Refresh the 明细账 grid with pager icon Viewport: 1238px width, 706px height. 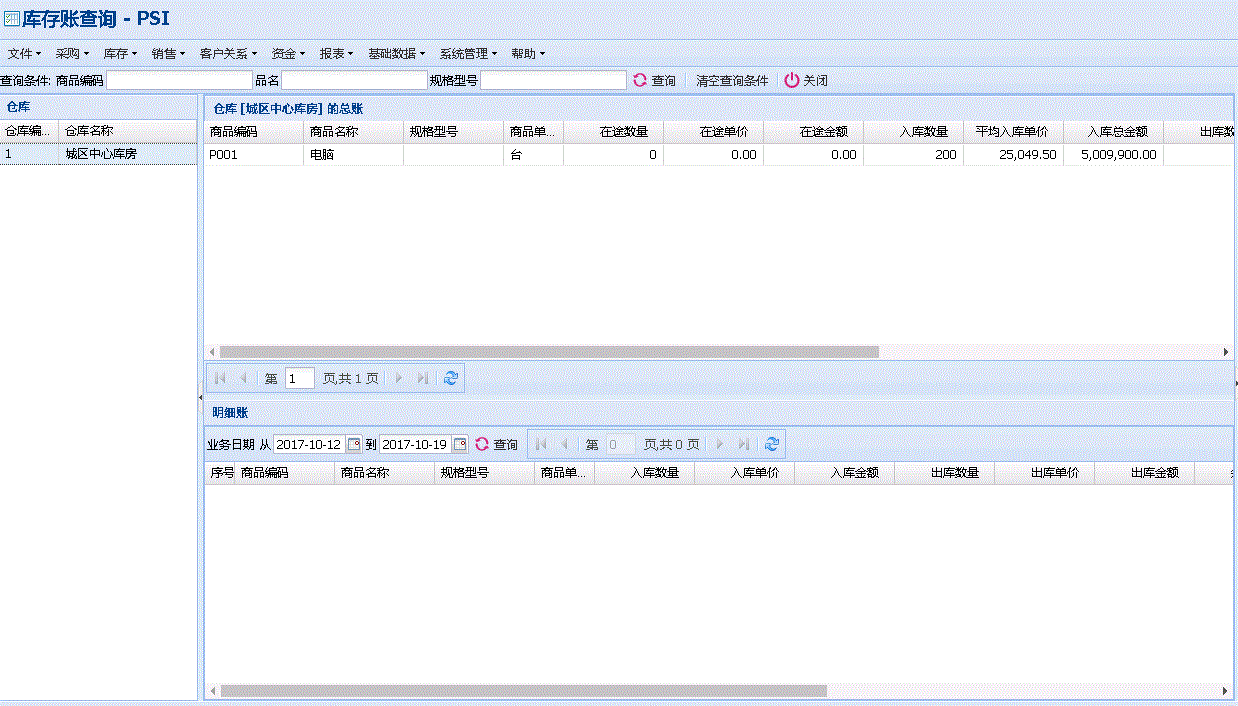[x=771, y=444]
